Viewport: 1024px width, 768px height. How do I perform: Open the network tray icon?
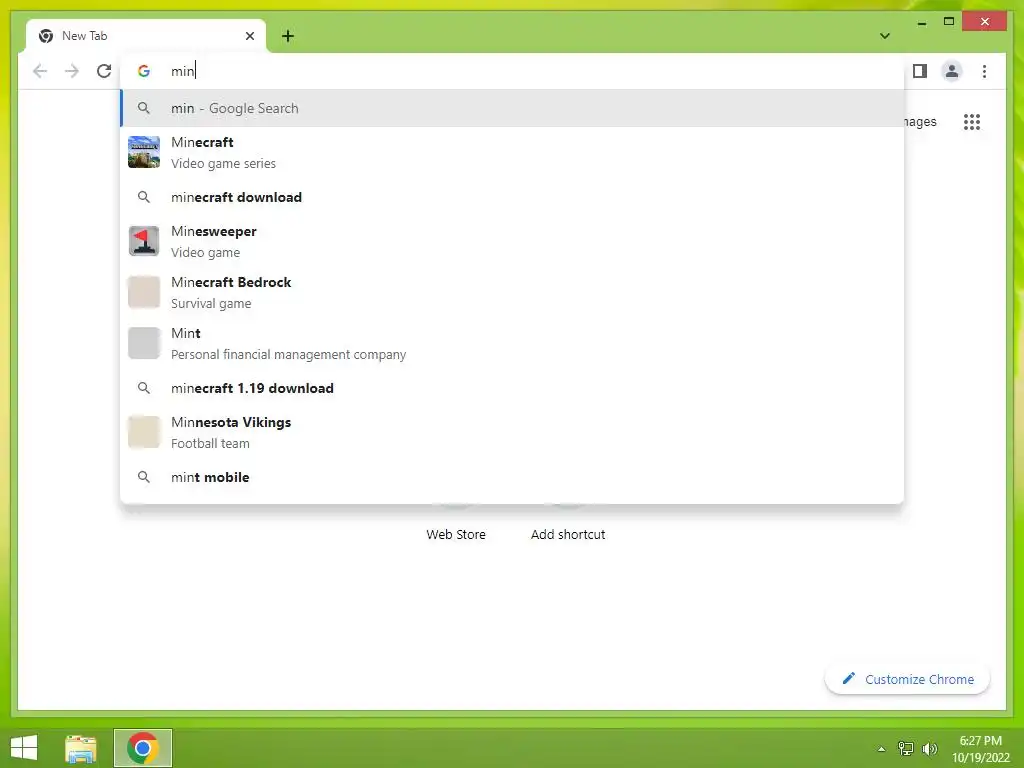906,749
